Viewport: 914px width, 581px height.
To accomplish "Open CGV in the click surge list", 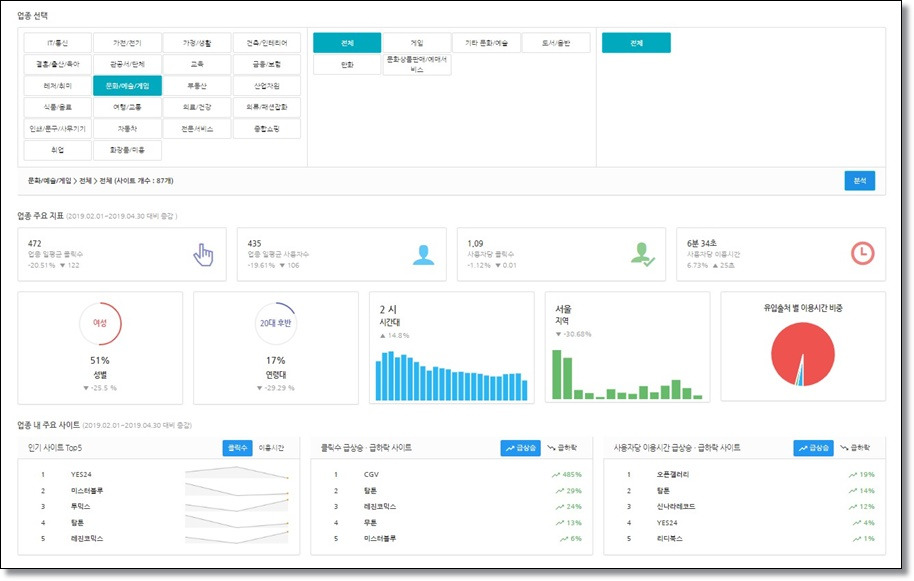I will click(x=371, y=475).
